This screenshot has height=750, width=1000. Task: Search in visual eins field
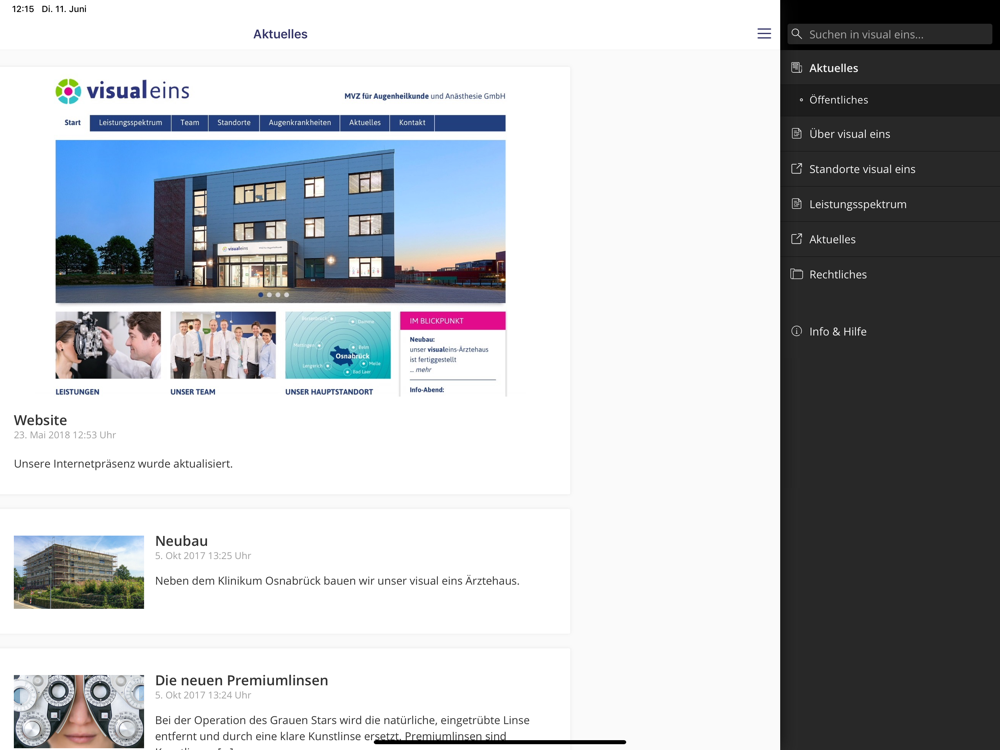click(x=890, y=34)
